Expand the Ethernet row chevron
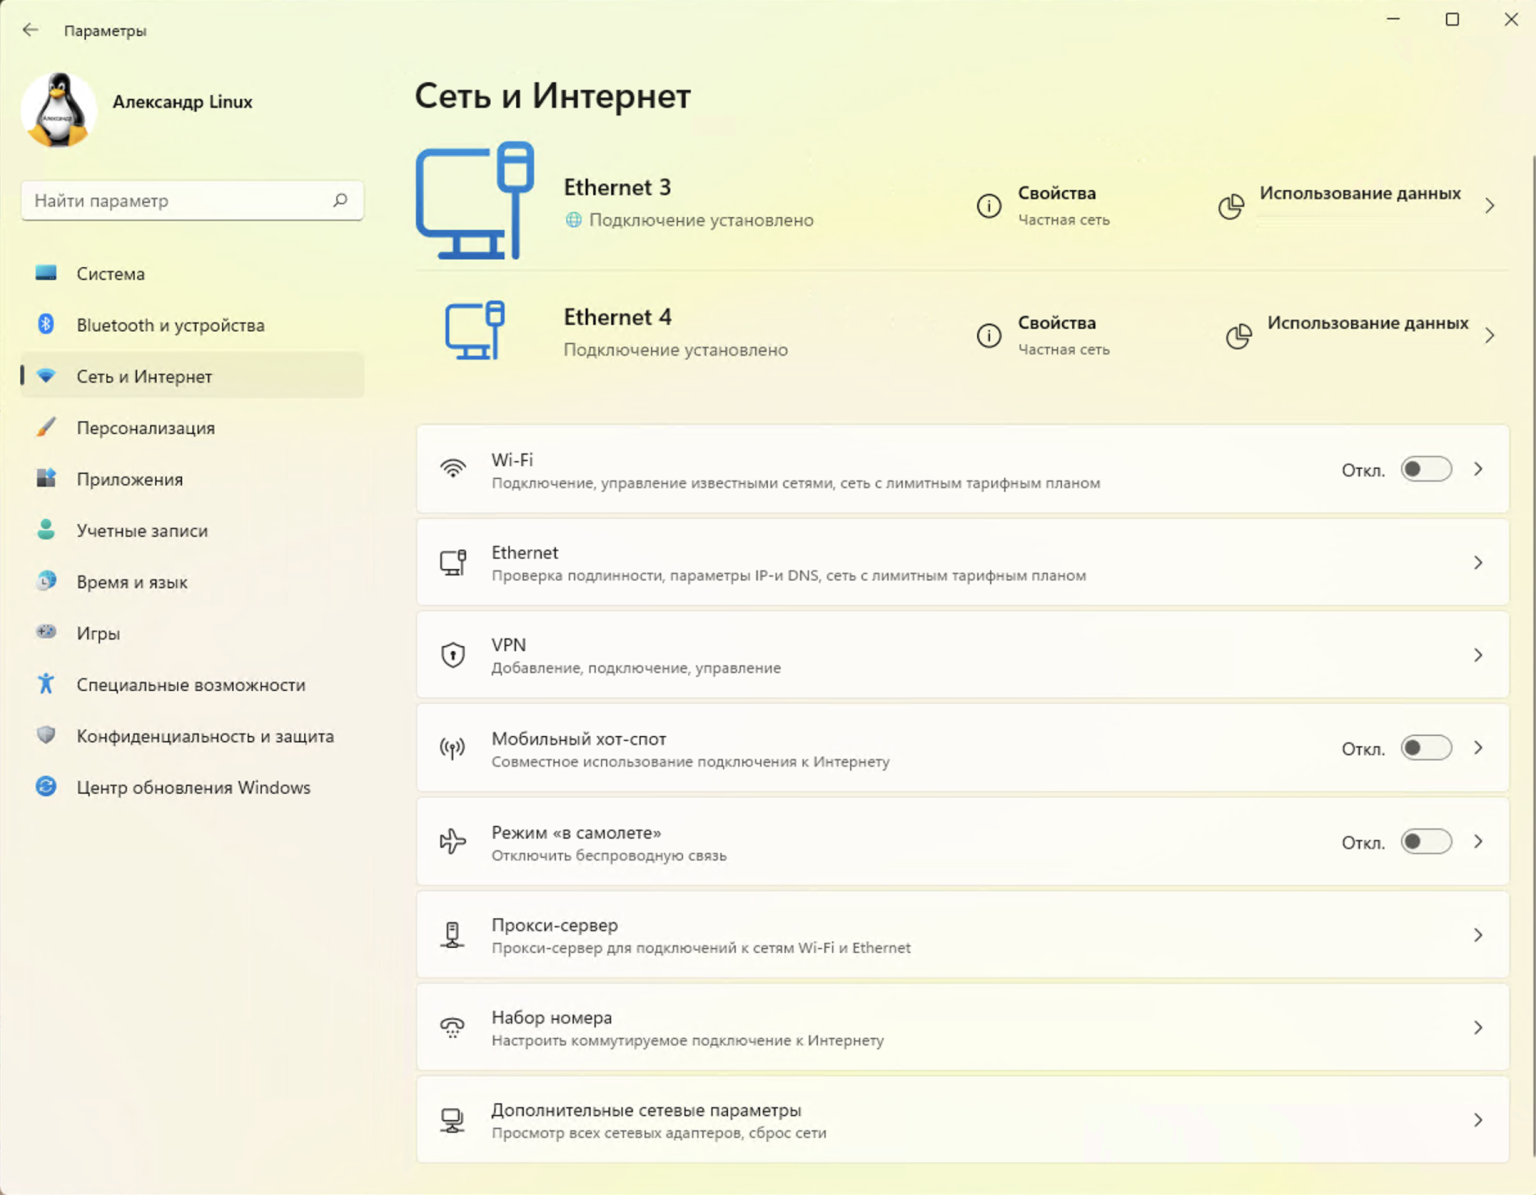 pos(1478,563)
